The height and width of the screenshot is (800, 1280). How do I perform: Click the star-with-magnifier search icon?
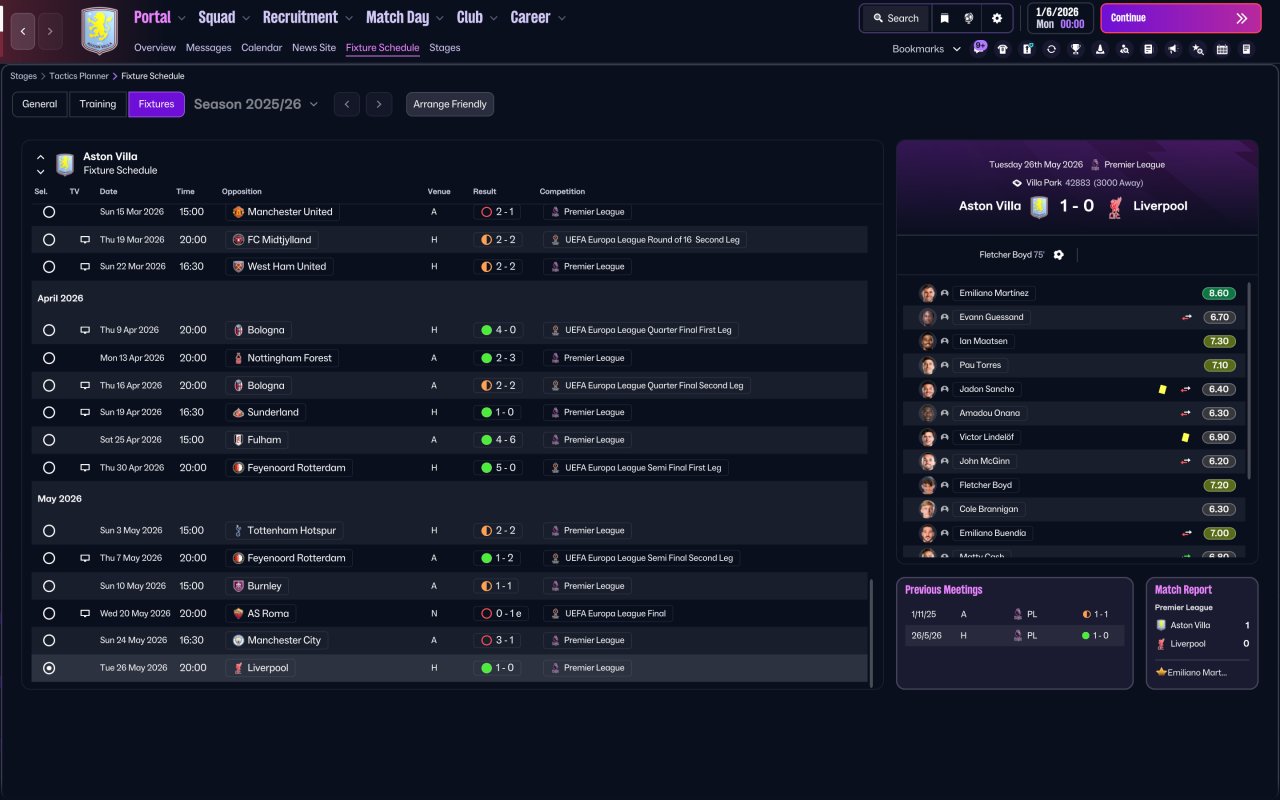point(1198,49)
